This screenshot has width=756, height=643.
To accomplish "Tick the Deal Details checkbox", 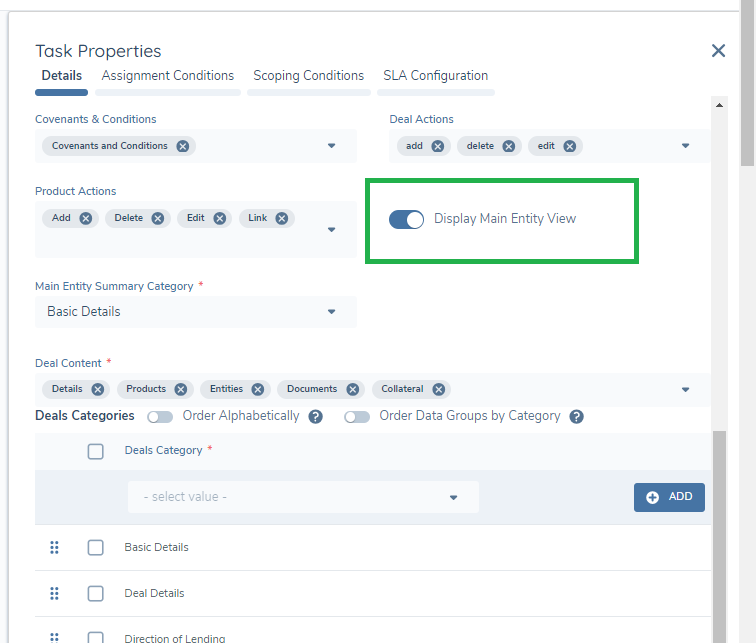I will tap(95, 593).
